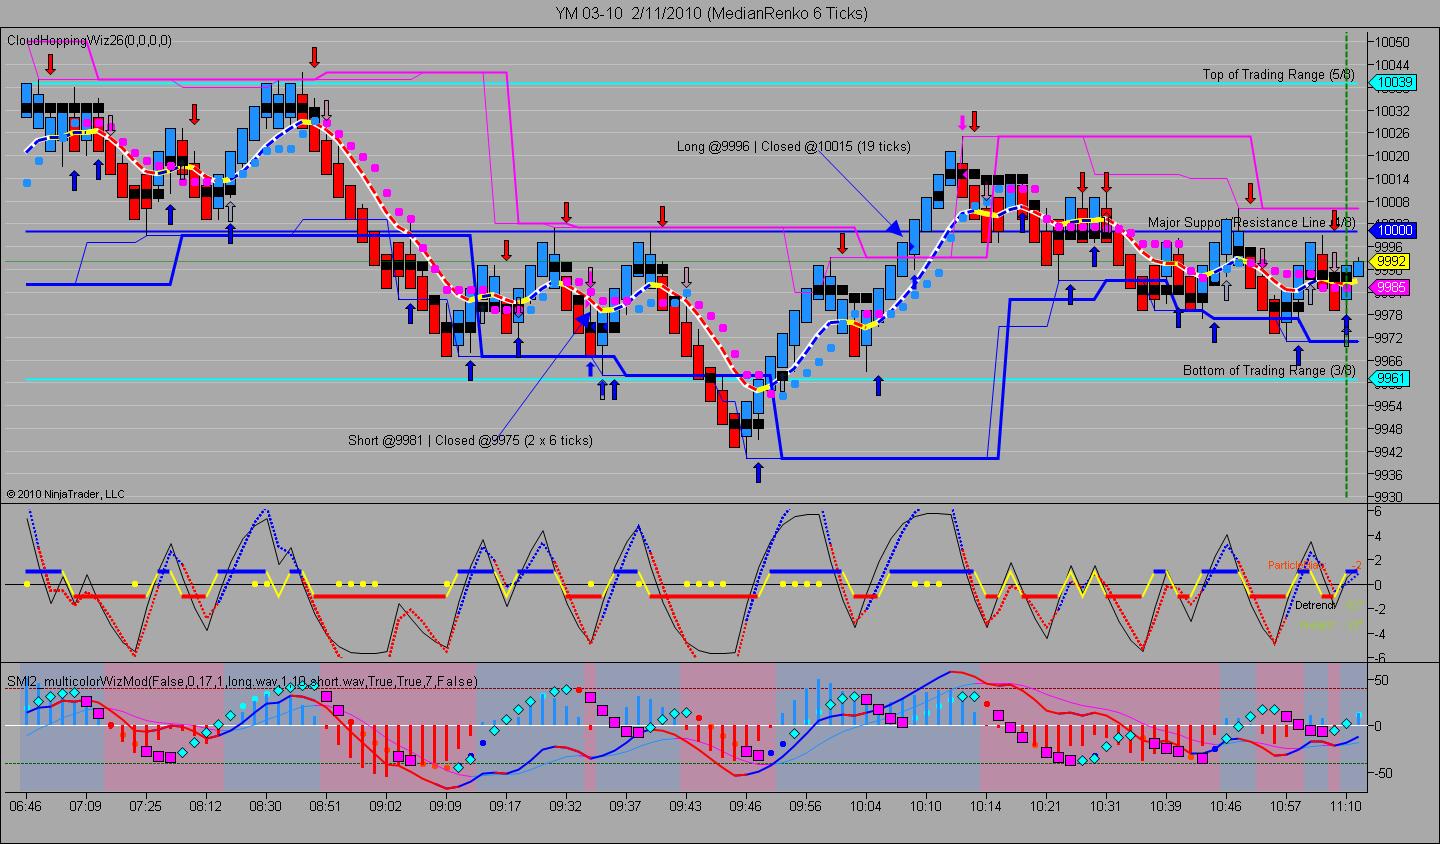This screenshot has height=844, width=1440.
Task: Click the NinjaTrader, LLC copyright text
Action: [x=65, y=493]
